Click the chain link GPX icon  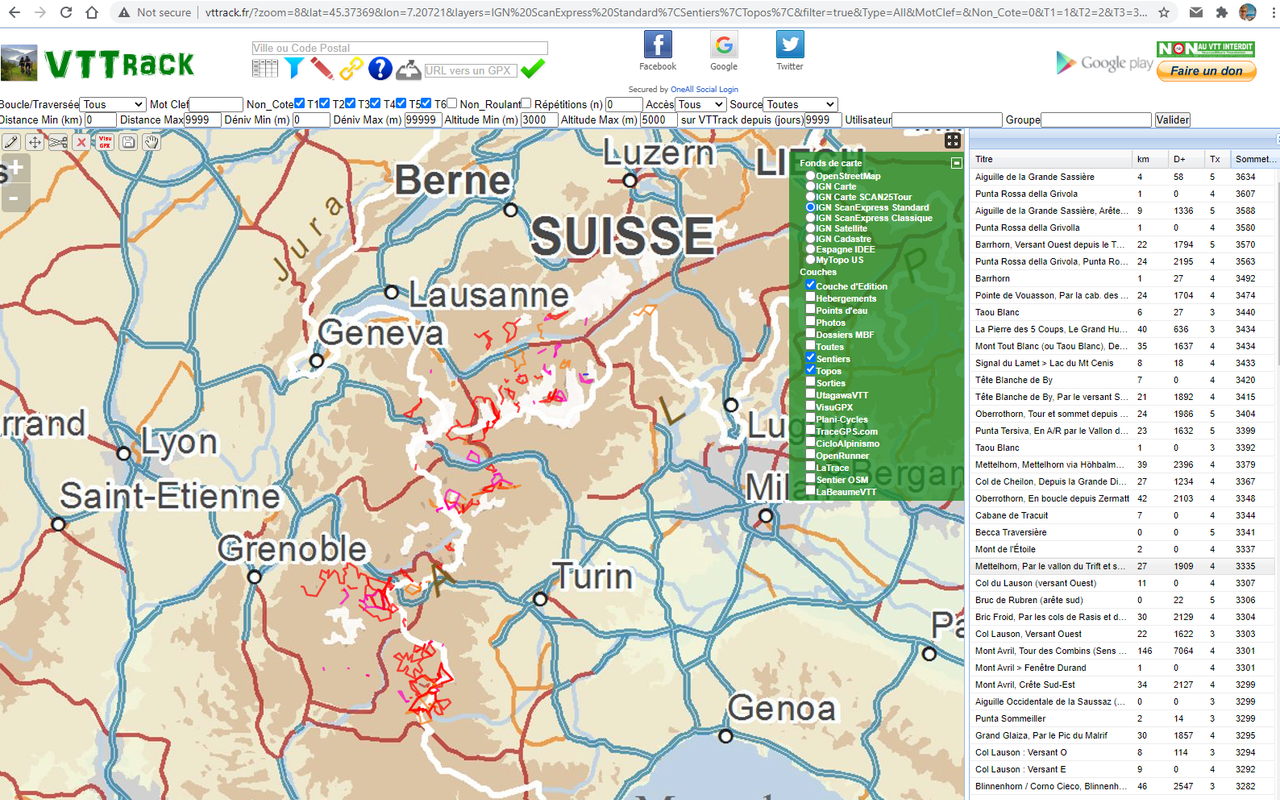coord(350,68)
